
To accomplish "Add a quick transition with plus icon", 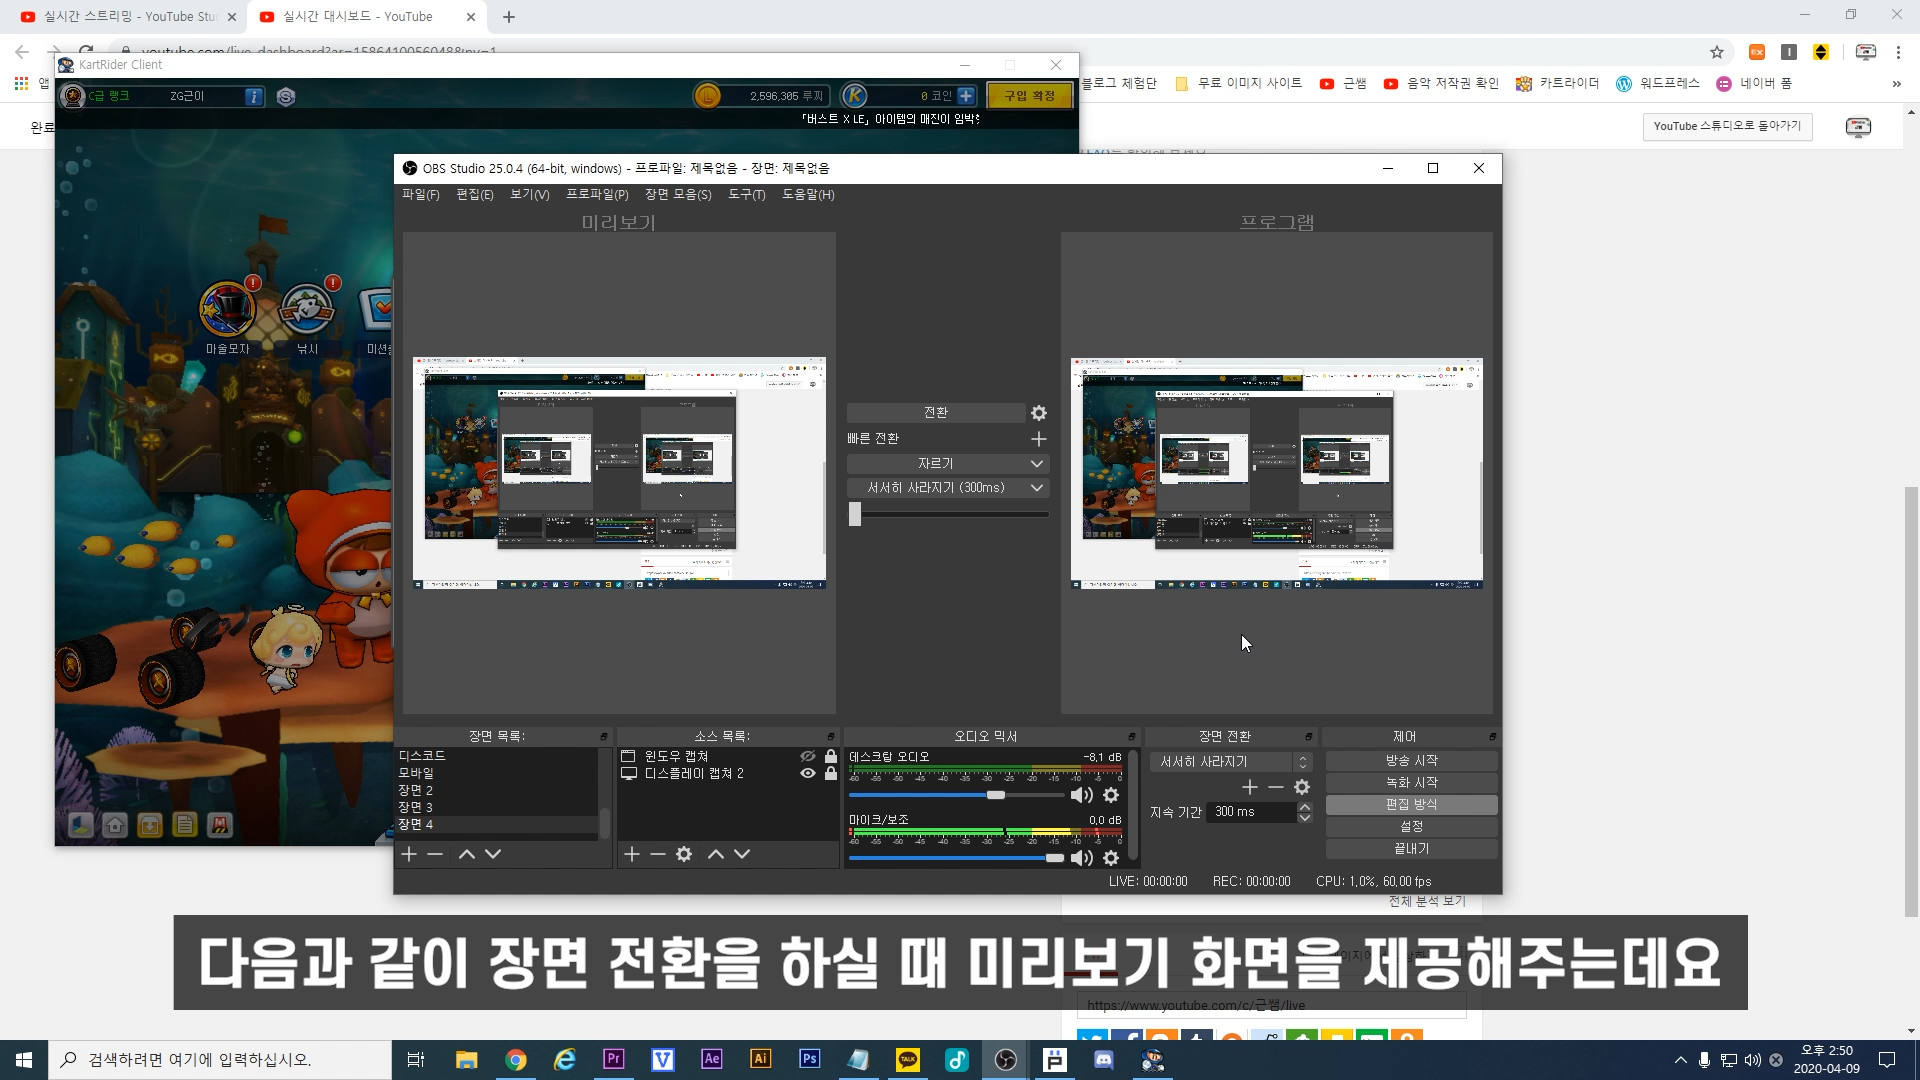I will click(1039, 439).
